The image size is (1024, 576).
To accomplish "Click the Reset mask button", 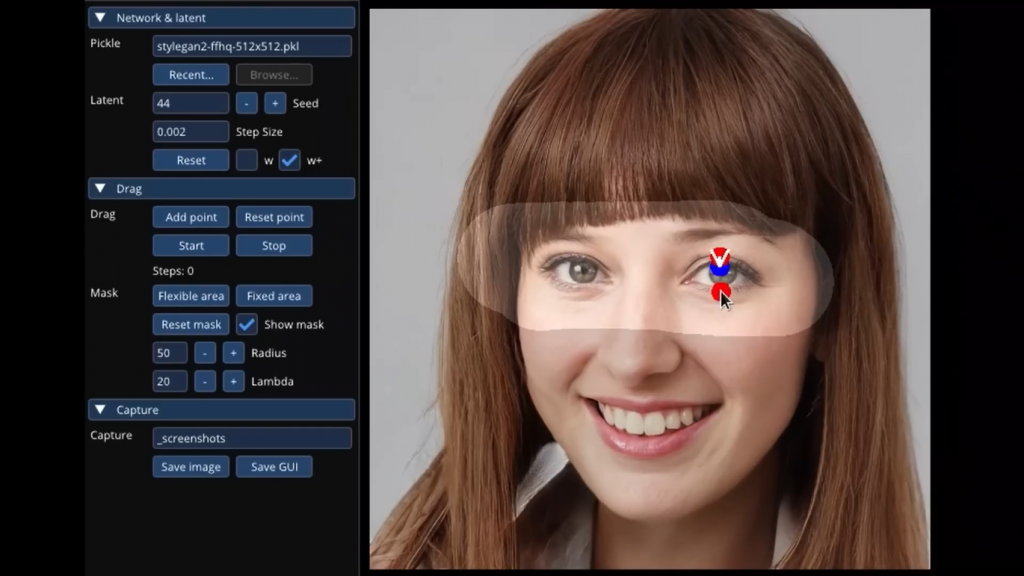I will (191, 325).
